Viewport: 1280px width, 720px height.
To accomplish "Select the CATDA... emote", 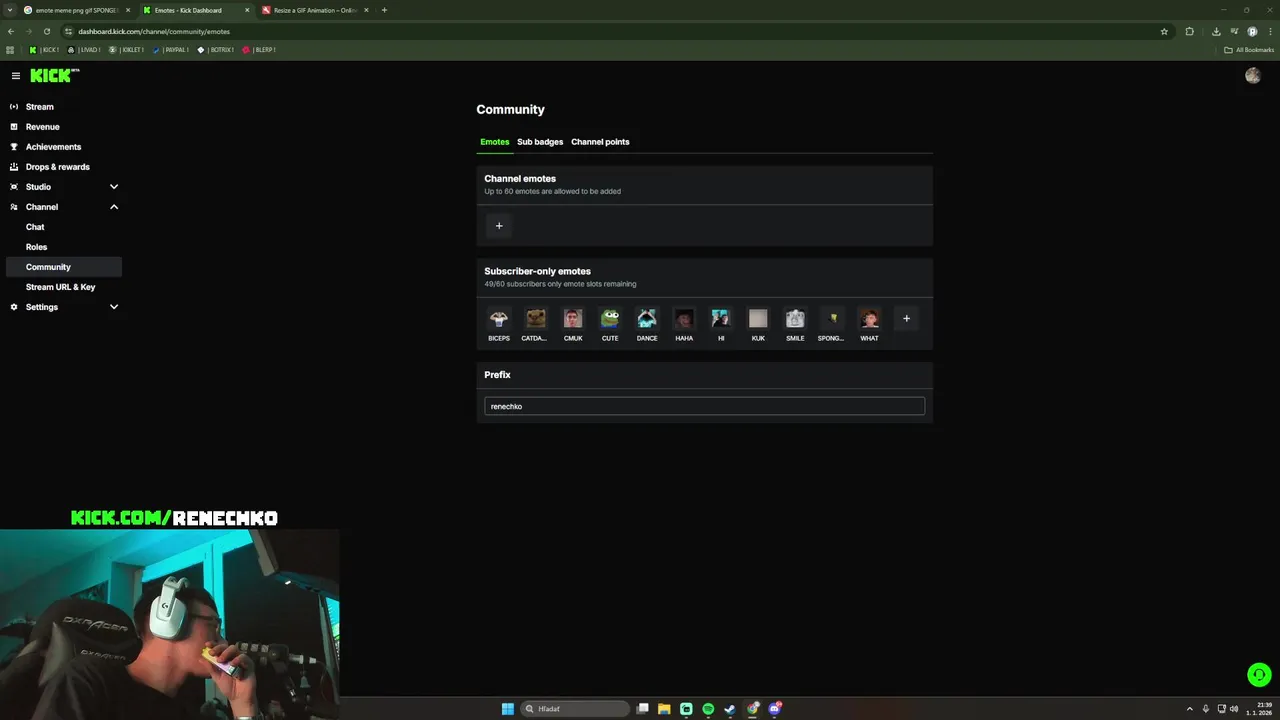I will [x=536, y=319].
